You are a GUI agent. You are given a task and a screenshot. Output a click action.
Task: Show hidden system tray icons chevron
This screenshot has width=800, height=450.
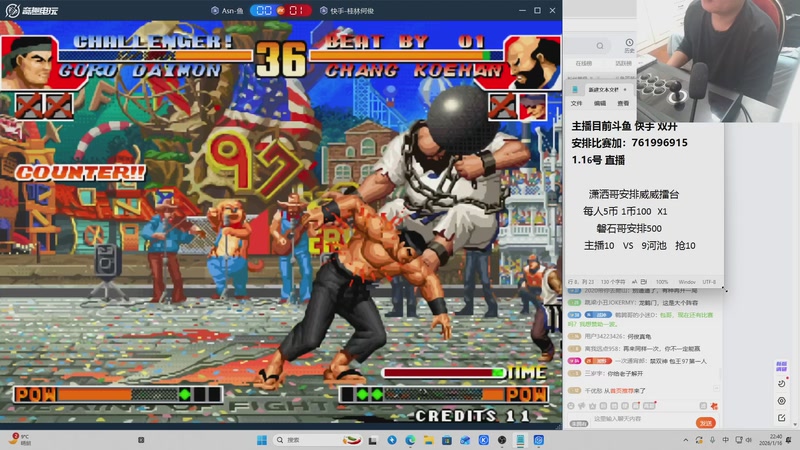(686, 440)
